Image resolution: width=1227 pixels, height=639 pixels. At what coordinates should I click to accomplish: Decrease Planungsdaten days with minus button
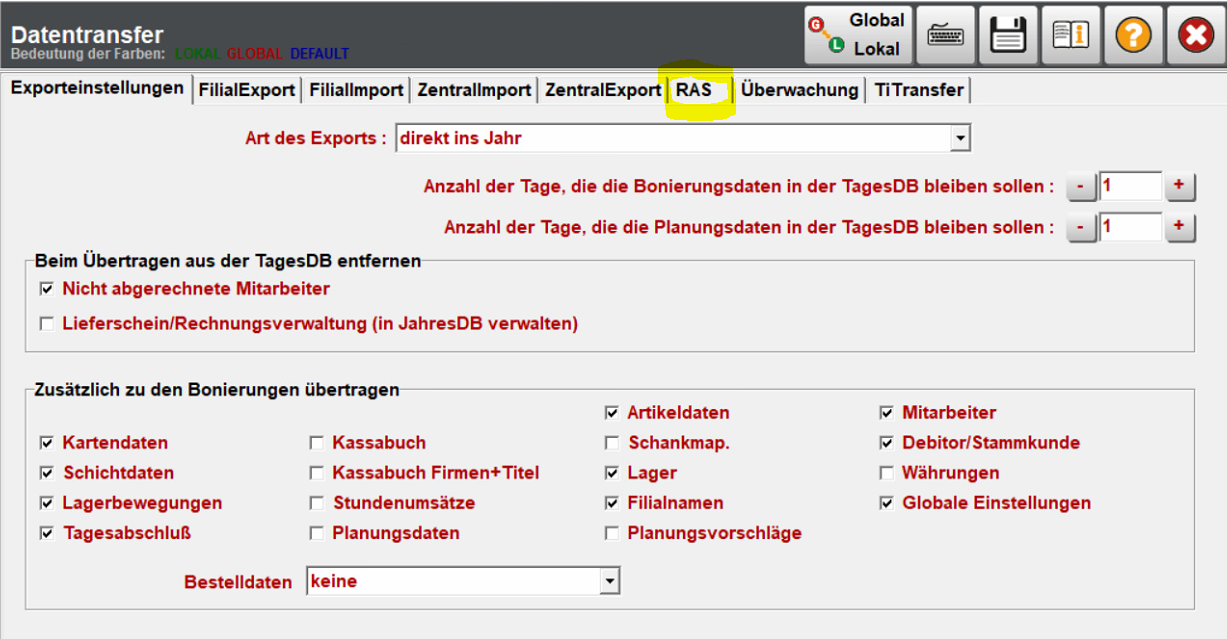click(x=1080, y=227)
